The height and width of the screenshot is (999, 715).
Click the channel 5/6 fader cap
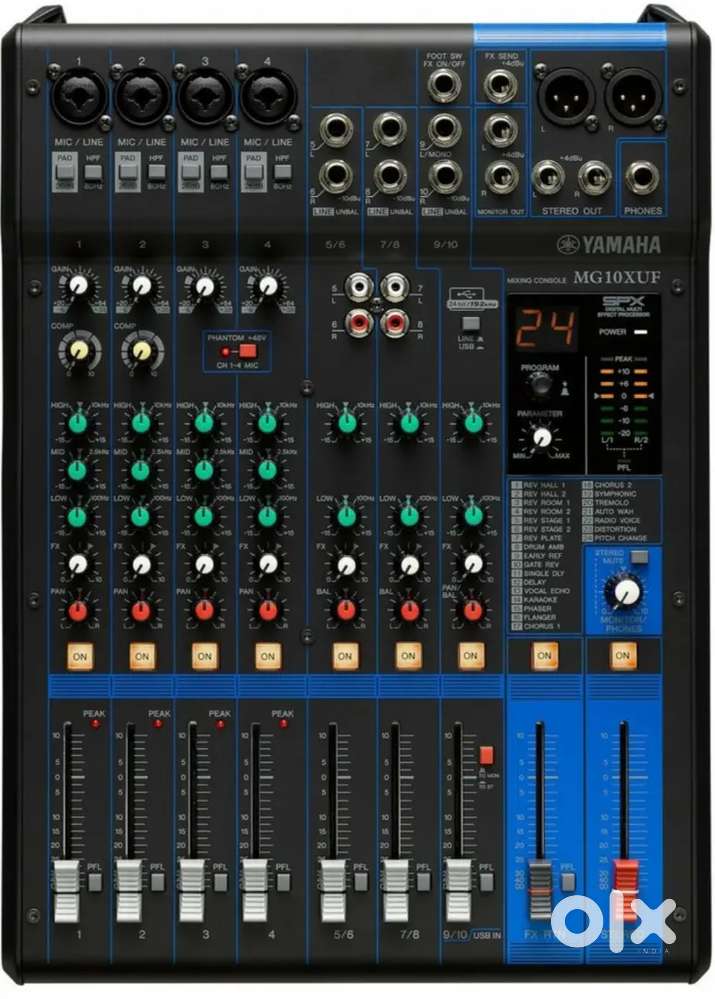tap(333, 886)
